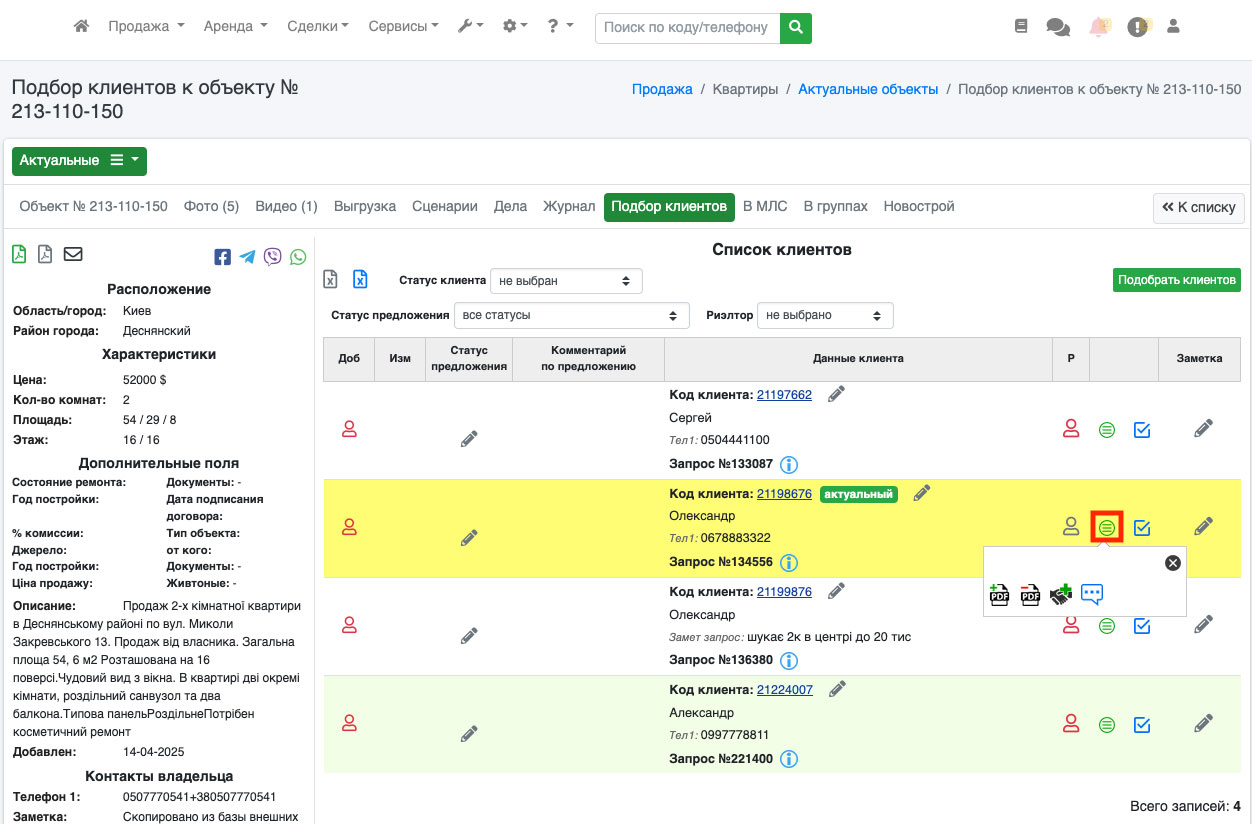Click the Facebook share icon
1252x824 pixels.
pos(222,257)
